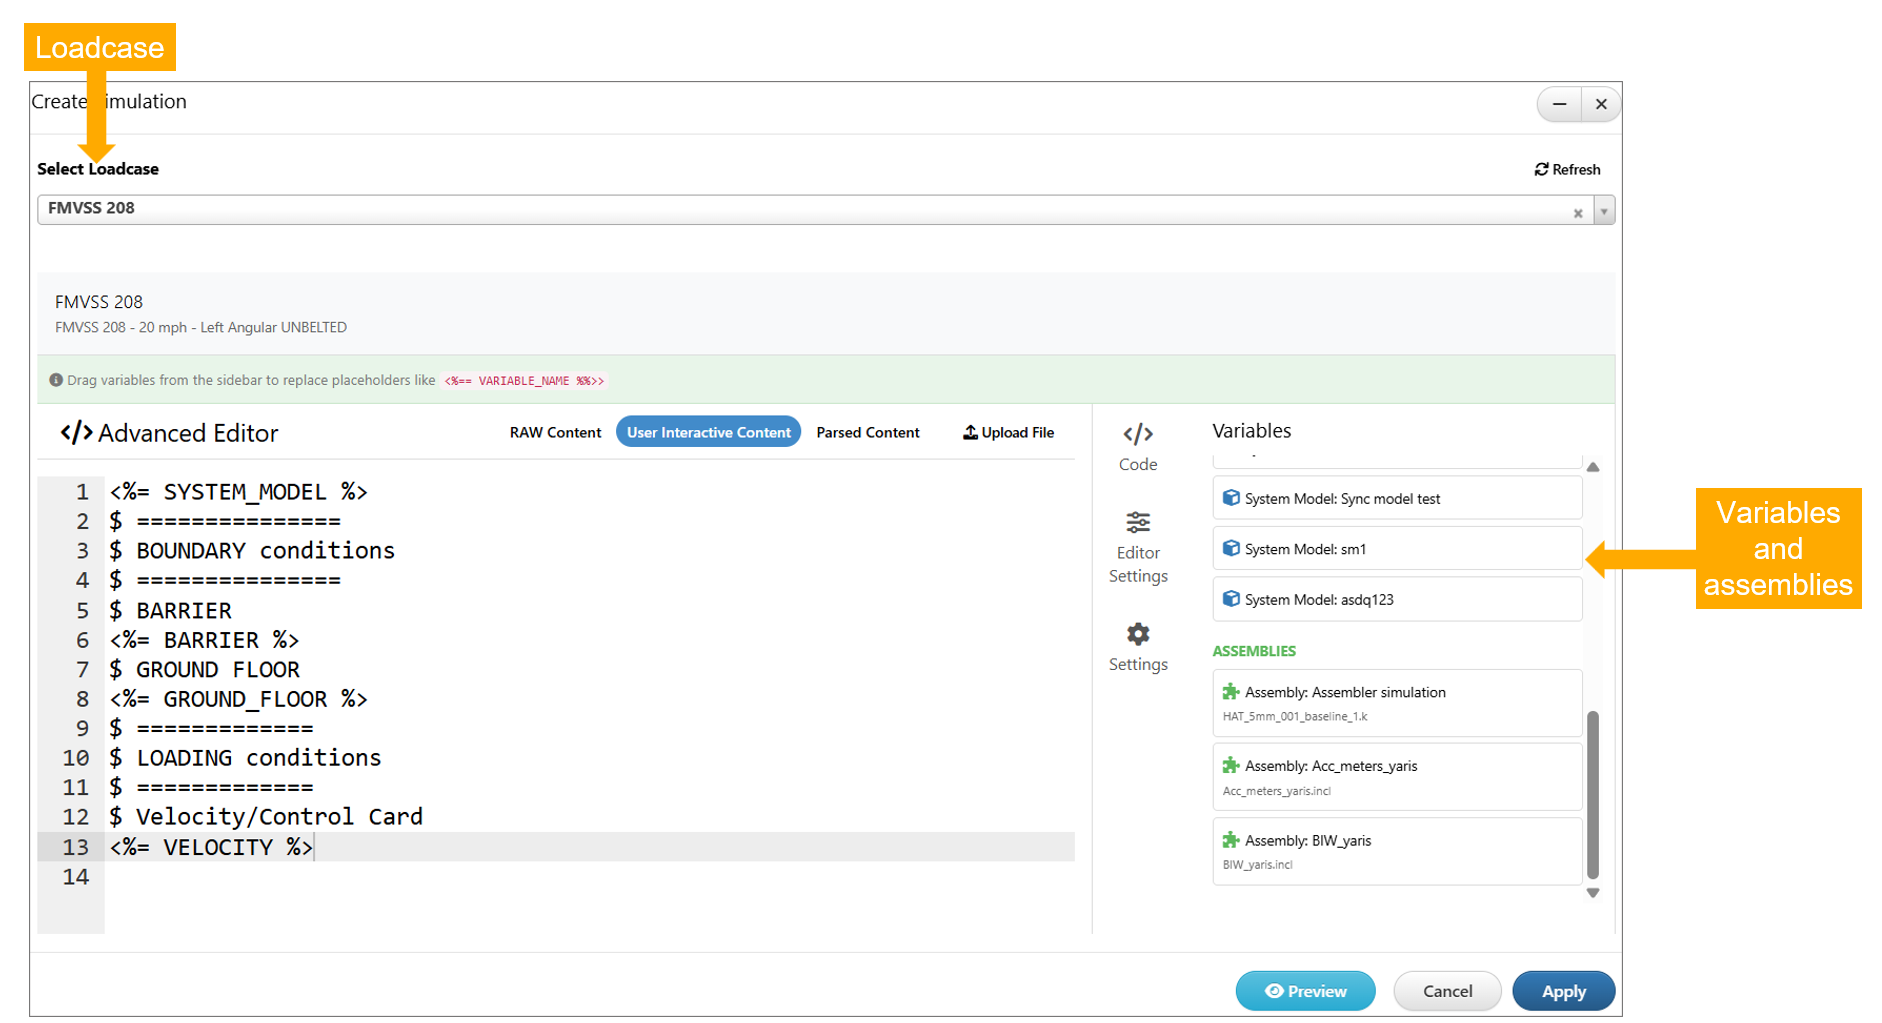The height and width of the screenshot is (1023, 1882).
Task: Switch to RAW Content tab
Action: click(555, 433)
